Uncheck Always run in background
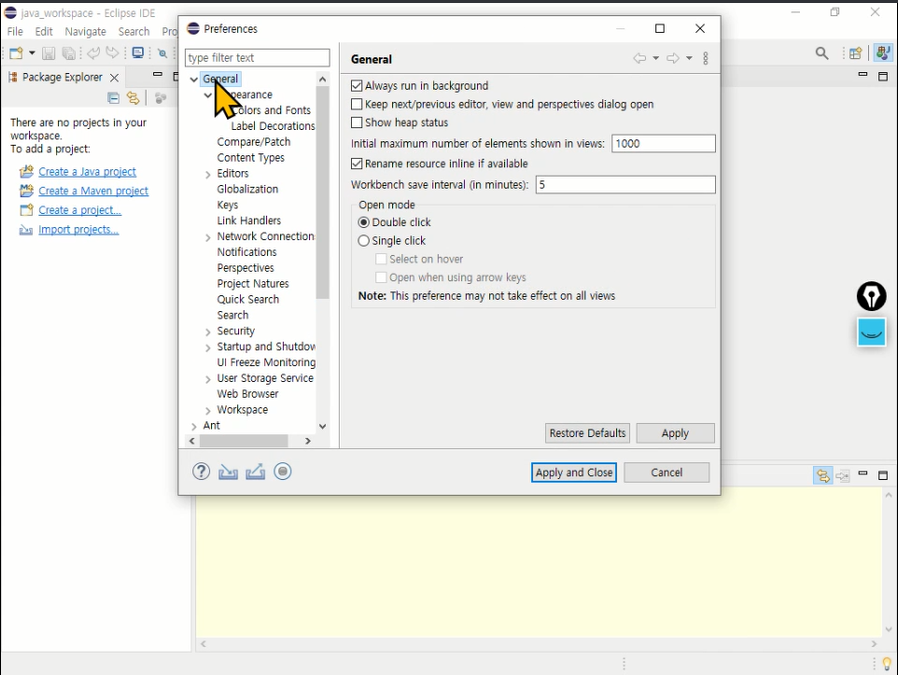Viewport: 898px width, 675px height. (357, 86)
